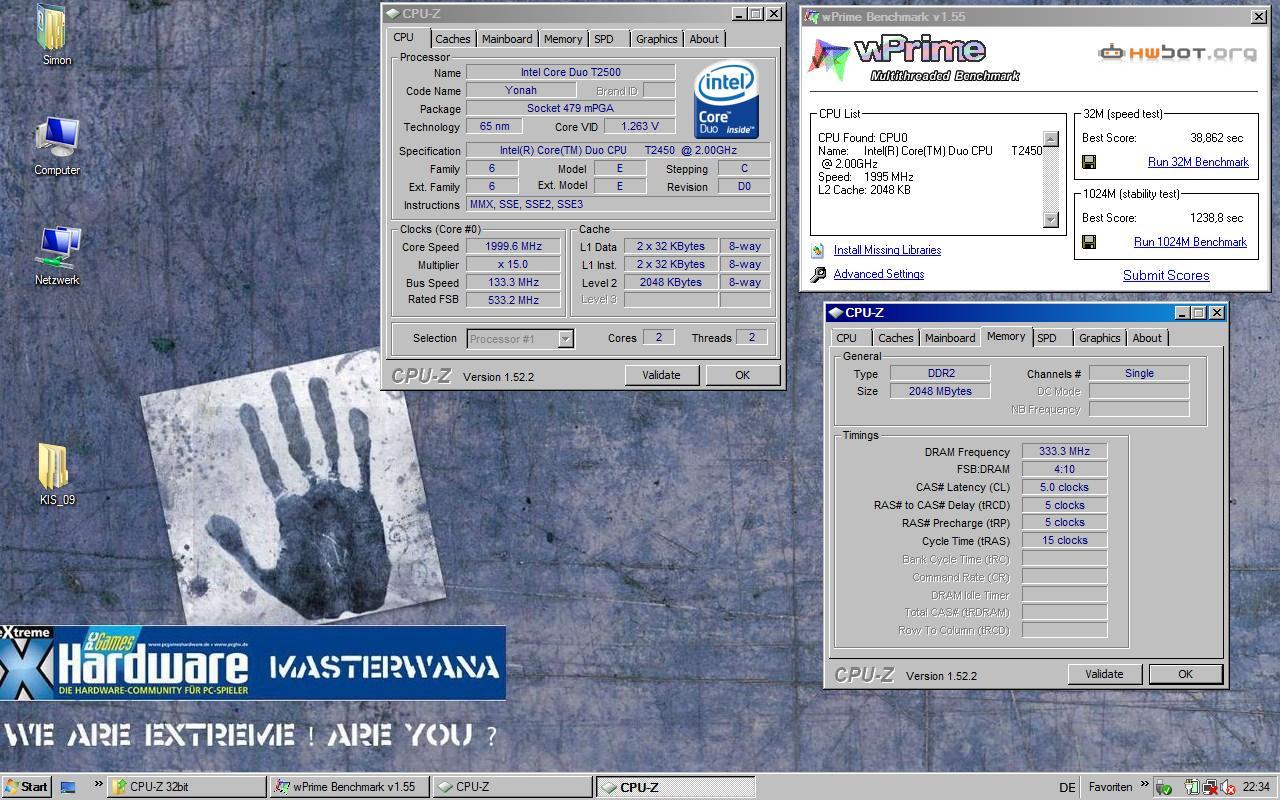Image resolution: width=1280 pixels, height=800 pixels.
Task: Open Memory tab in the CPU-Z processor window
Action: [x=563, y=39]
